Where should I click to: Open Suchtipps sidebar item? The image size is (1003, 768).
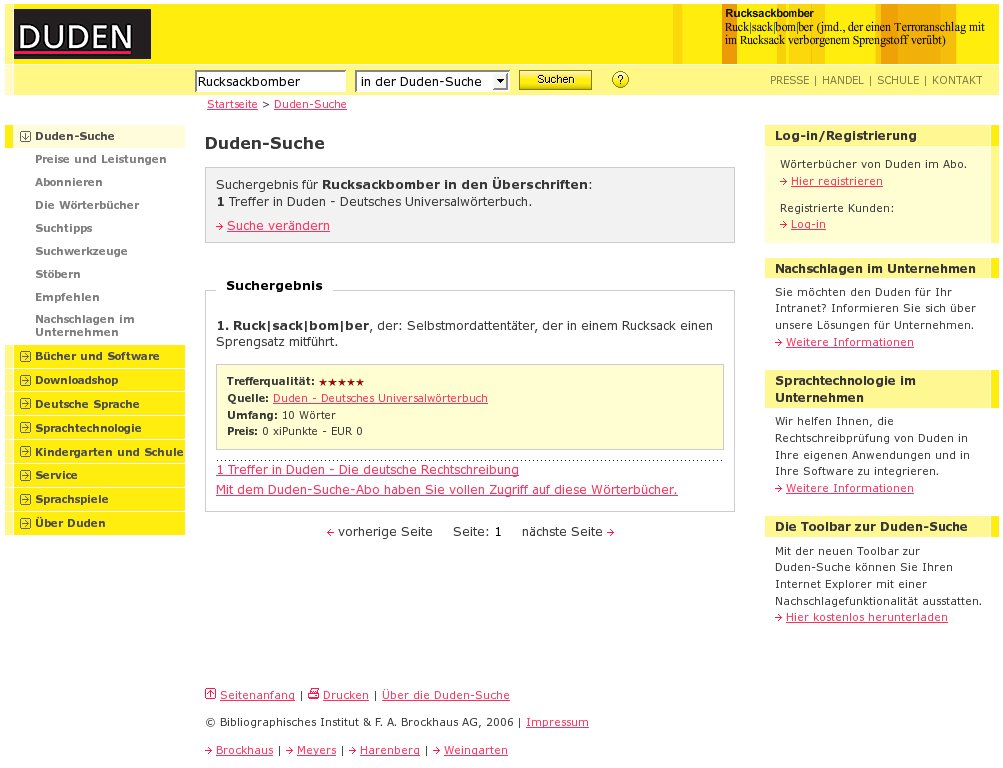(63, 228)
